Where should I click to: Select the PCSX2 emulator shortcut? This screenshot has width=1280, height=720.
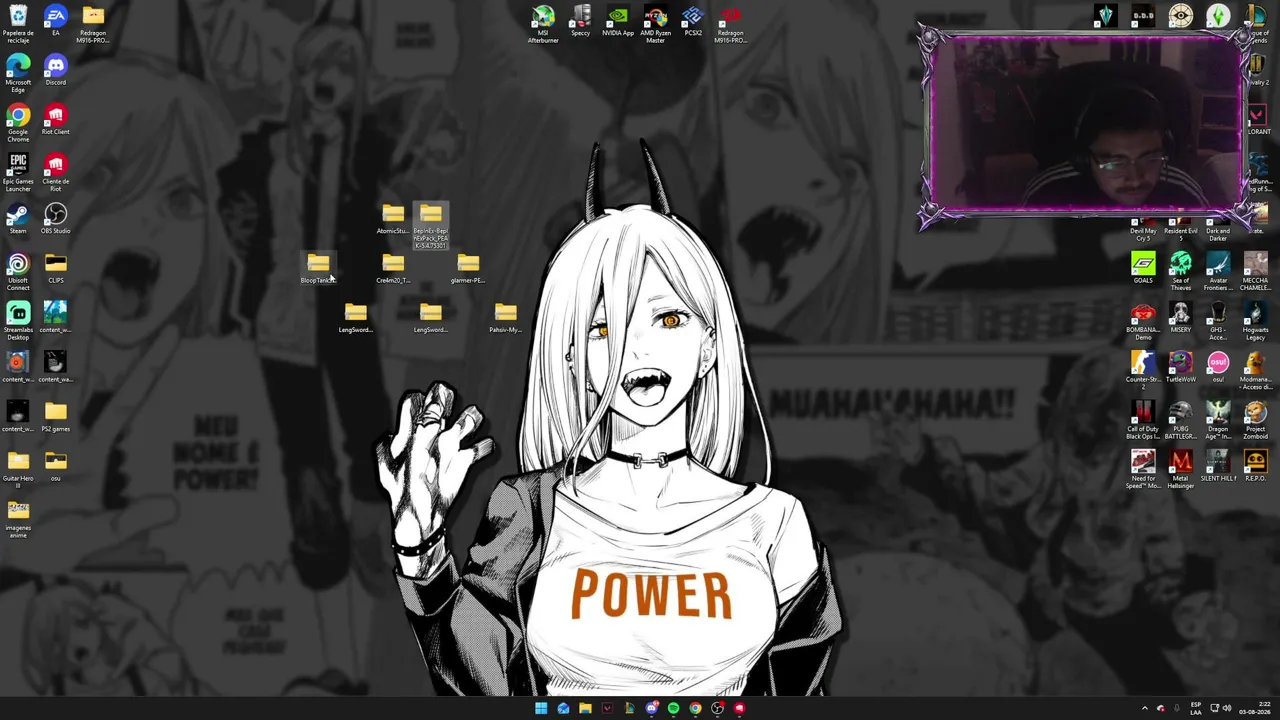(693, 21)
